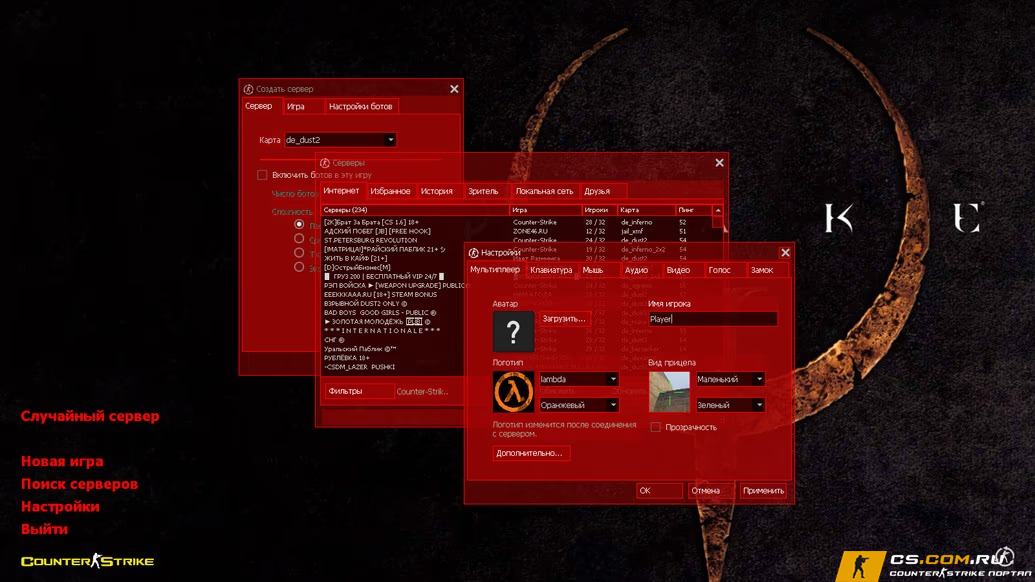Select the Мультиплеер tab

tap(495, 269)
